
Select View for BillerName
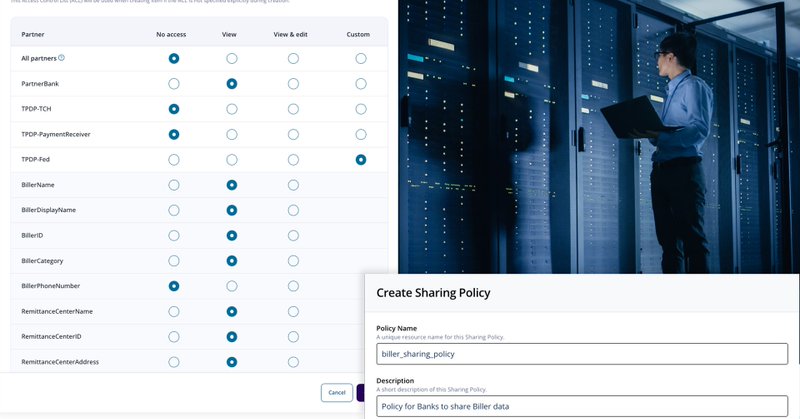click(x=232, y=185)
